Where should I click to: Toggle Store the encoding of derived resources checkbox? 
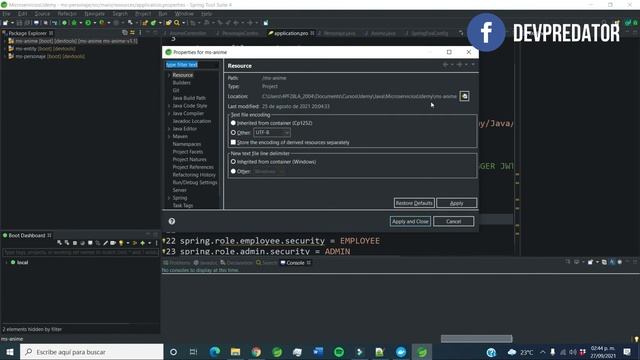click(233, 142)
